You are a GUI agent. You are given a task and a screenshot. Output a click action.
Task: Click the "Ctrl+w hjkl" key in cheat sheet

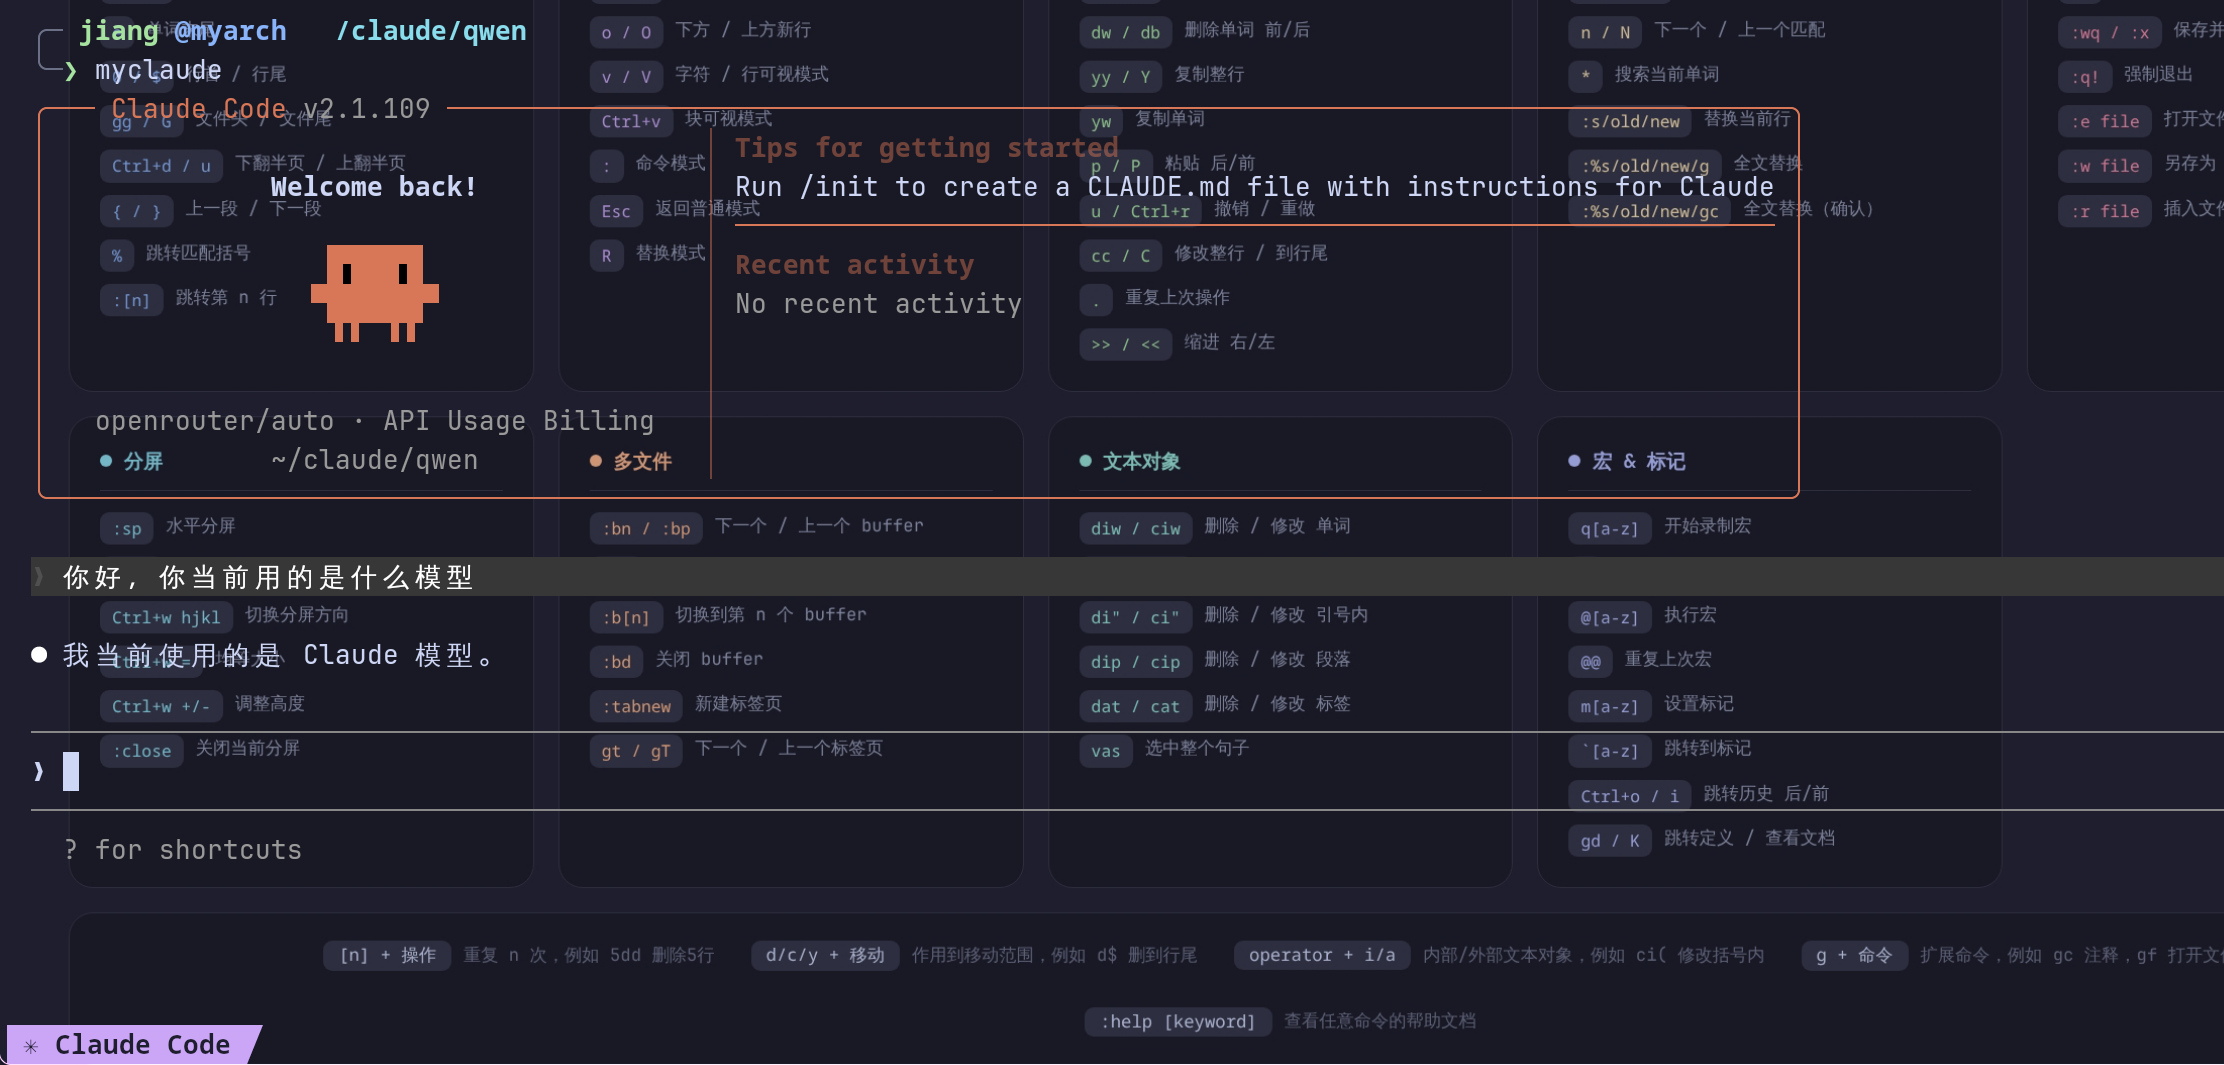coord(166,617)
